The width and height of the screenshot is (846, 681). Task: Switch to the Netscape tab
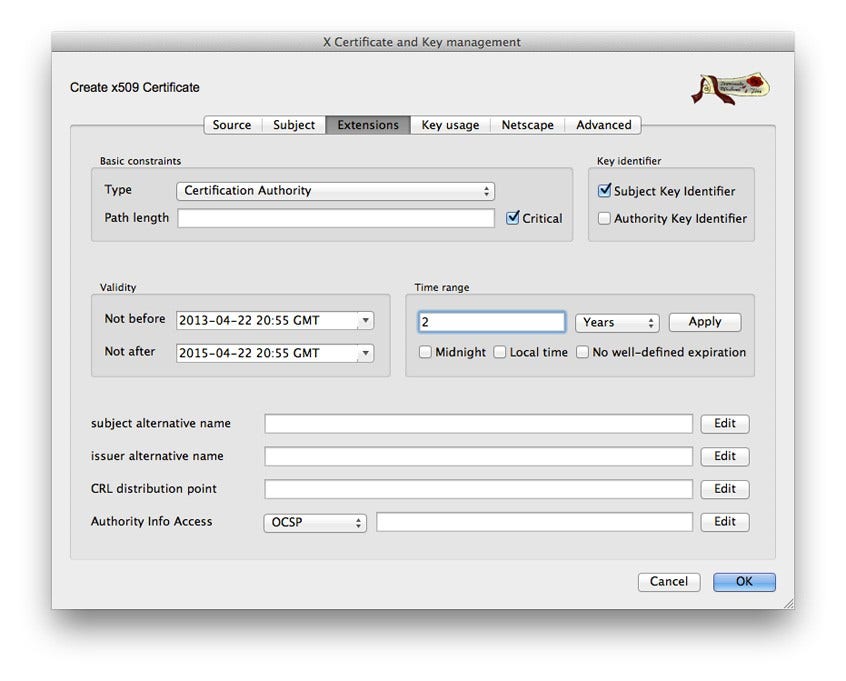tap(527, 125)
